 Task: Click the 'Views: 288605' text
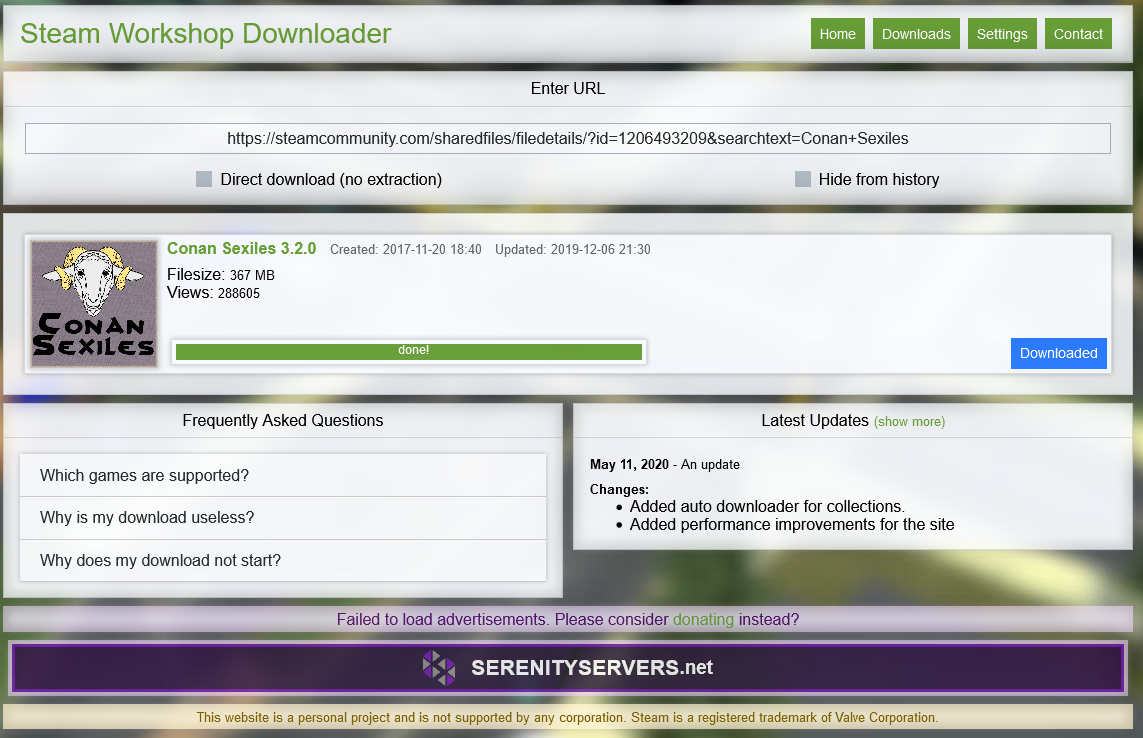pos(213,292)
